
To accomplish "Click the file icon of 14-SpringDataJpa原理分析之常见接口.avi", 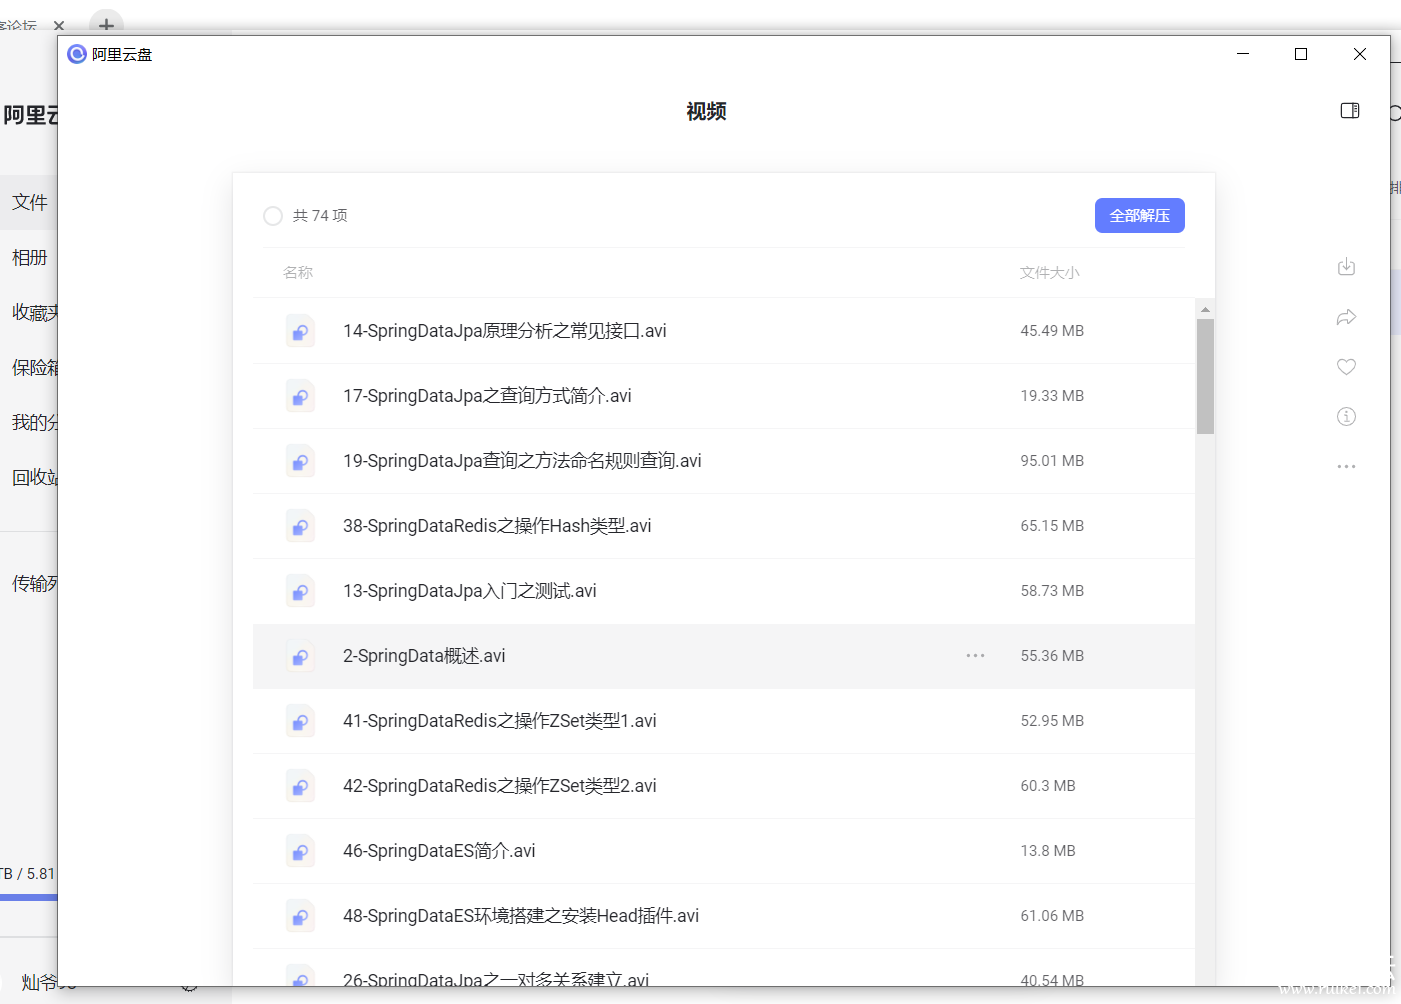I will (x=300, y=331).
